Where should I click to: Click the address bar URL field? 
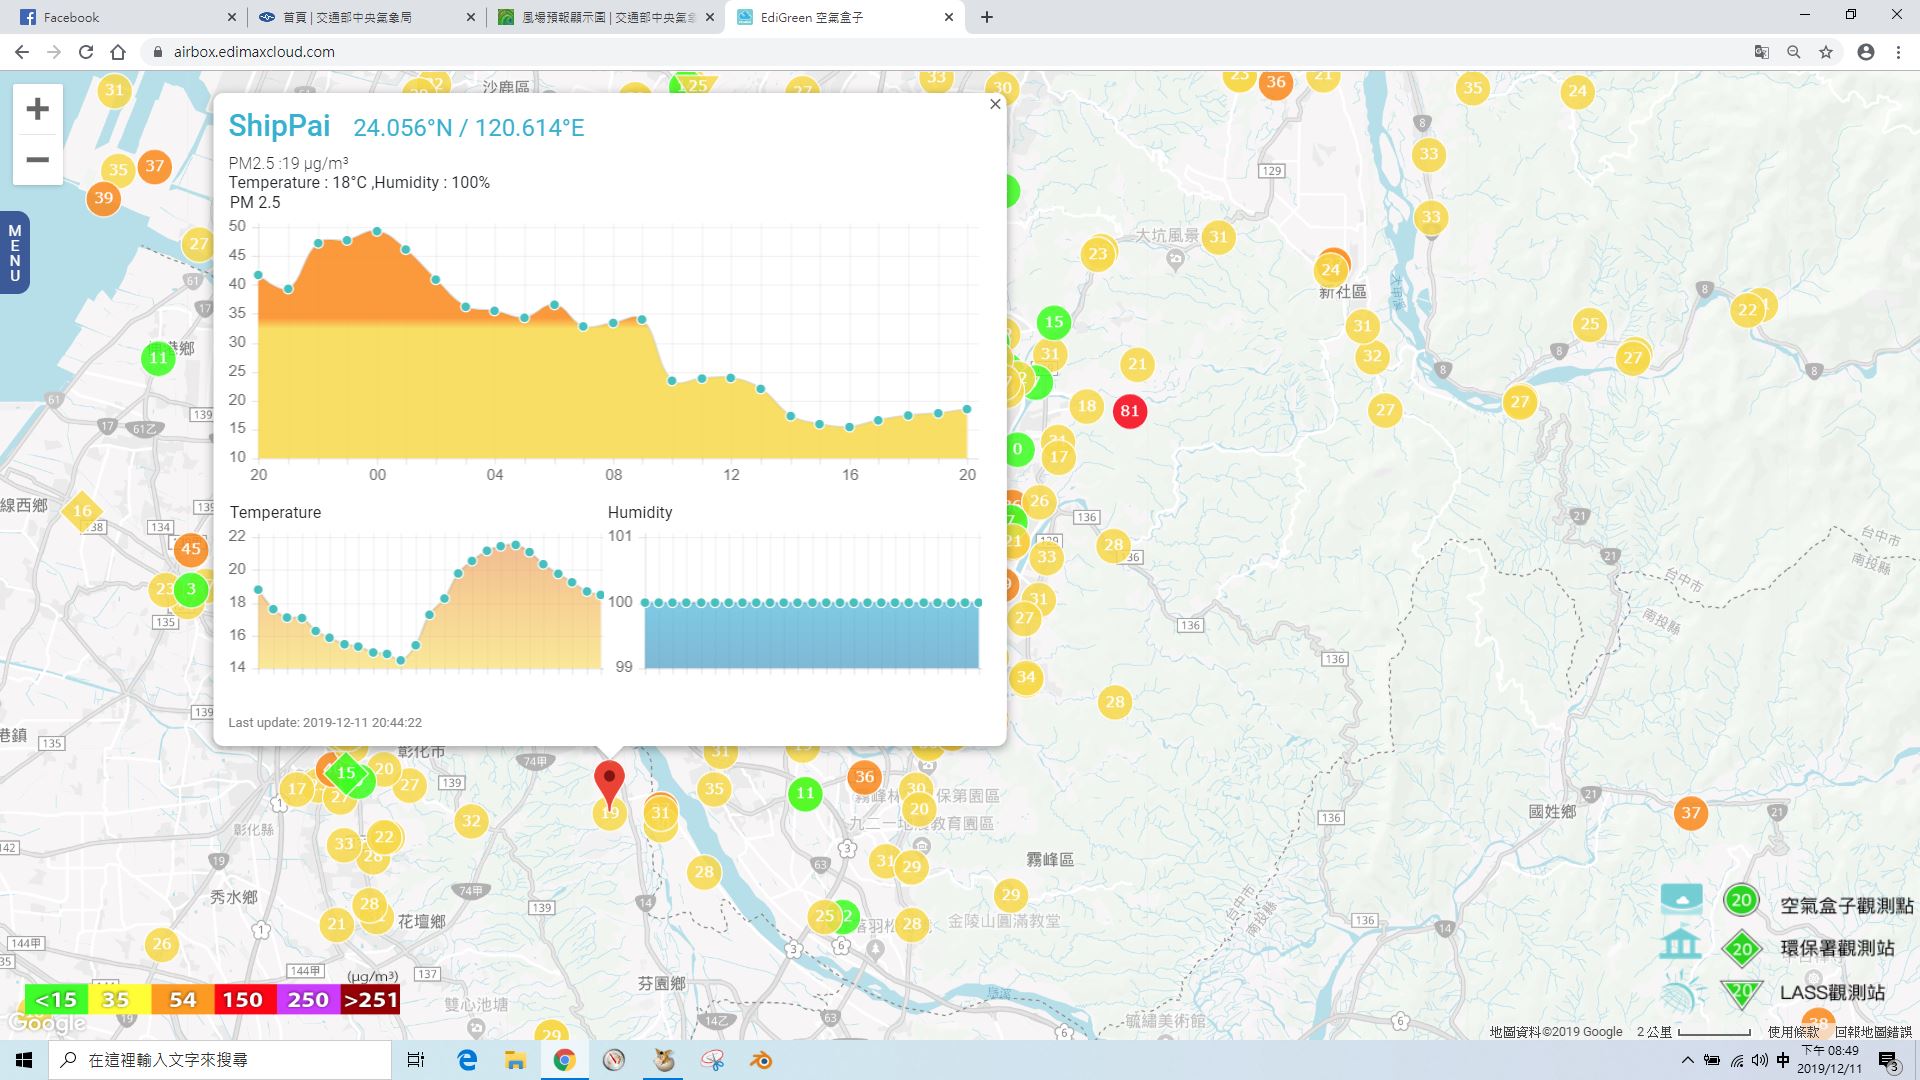tap(940, 52)
